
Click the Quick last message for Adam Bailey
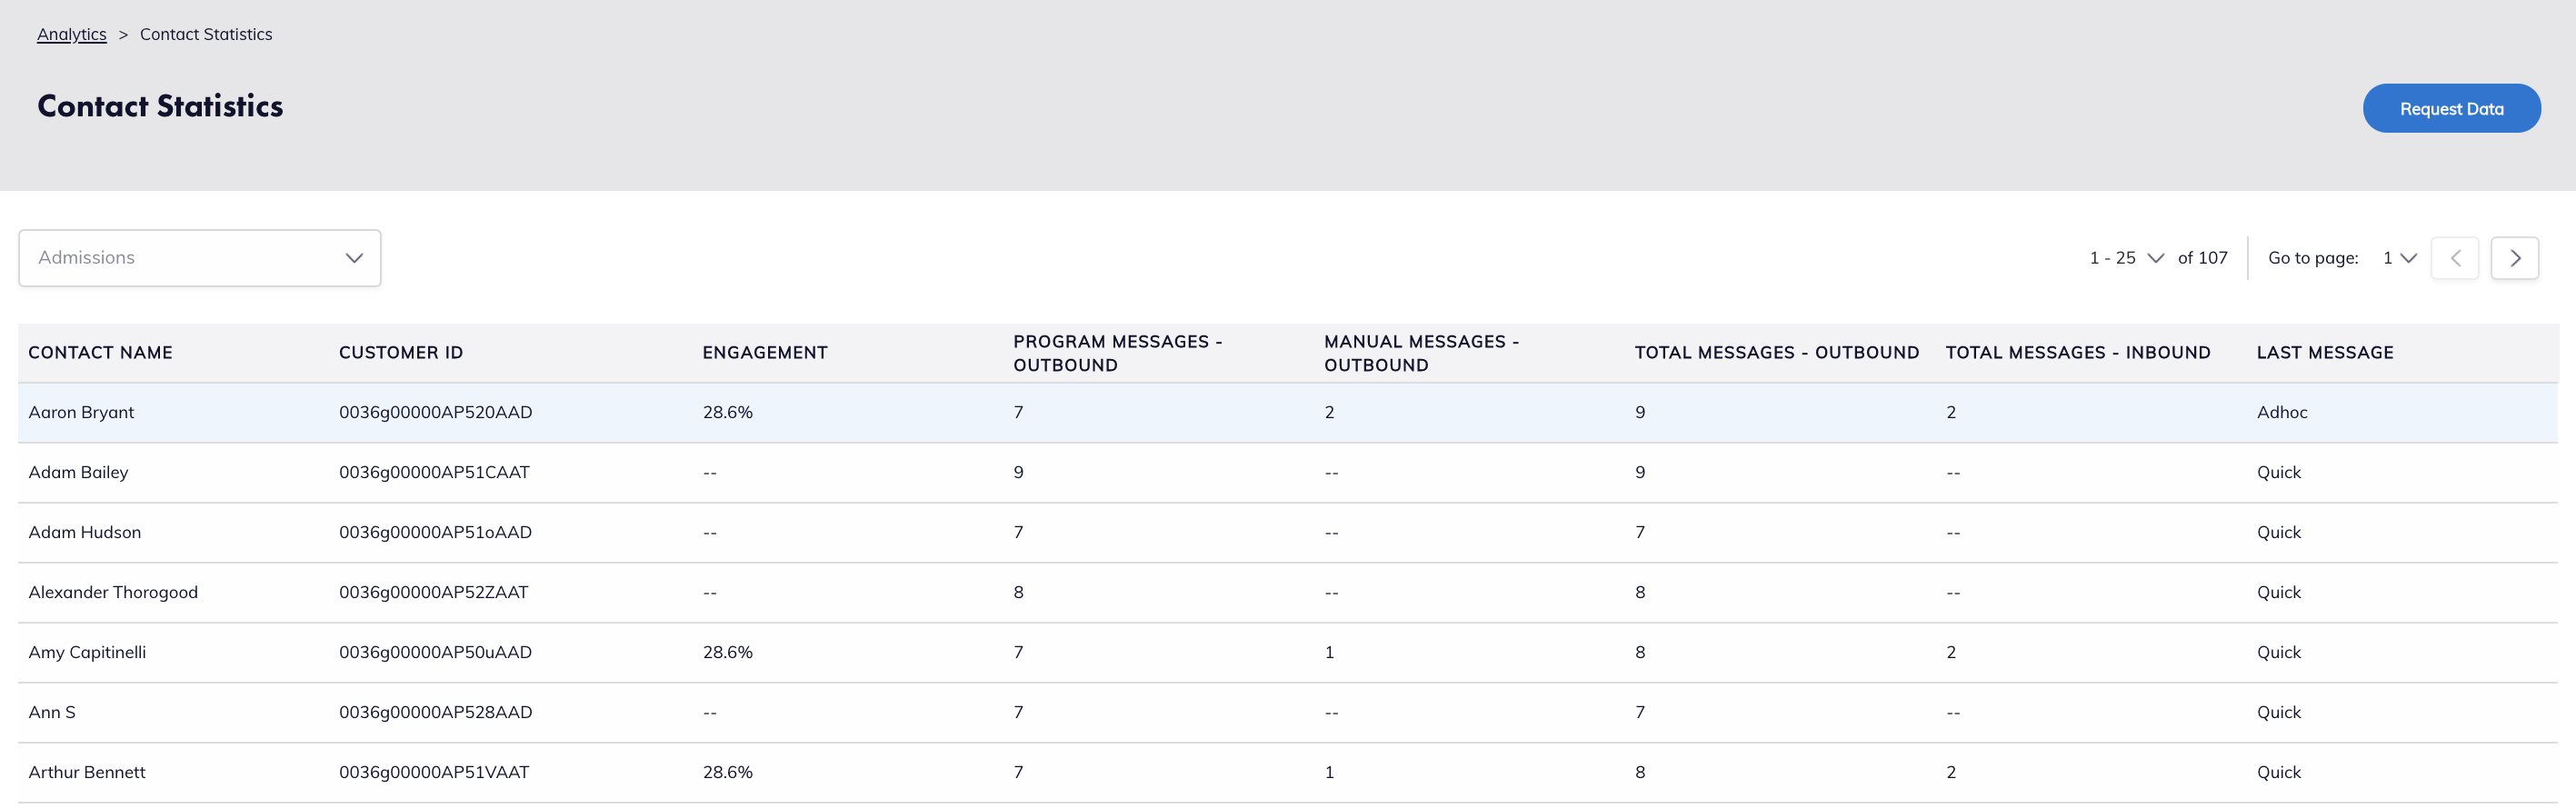[x=2279, y=472]
